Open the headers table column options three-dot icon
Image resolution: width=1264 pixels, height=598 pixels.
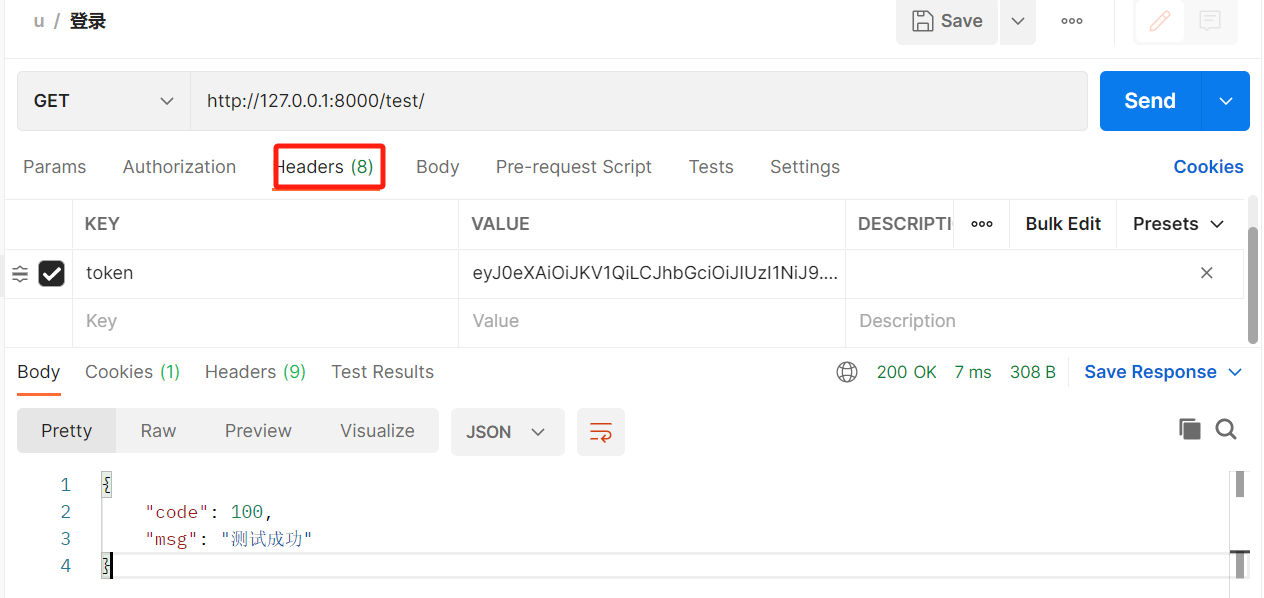click(982, 224)
